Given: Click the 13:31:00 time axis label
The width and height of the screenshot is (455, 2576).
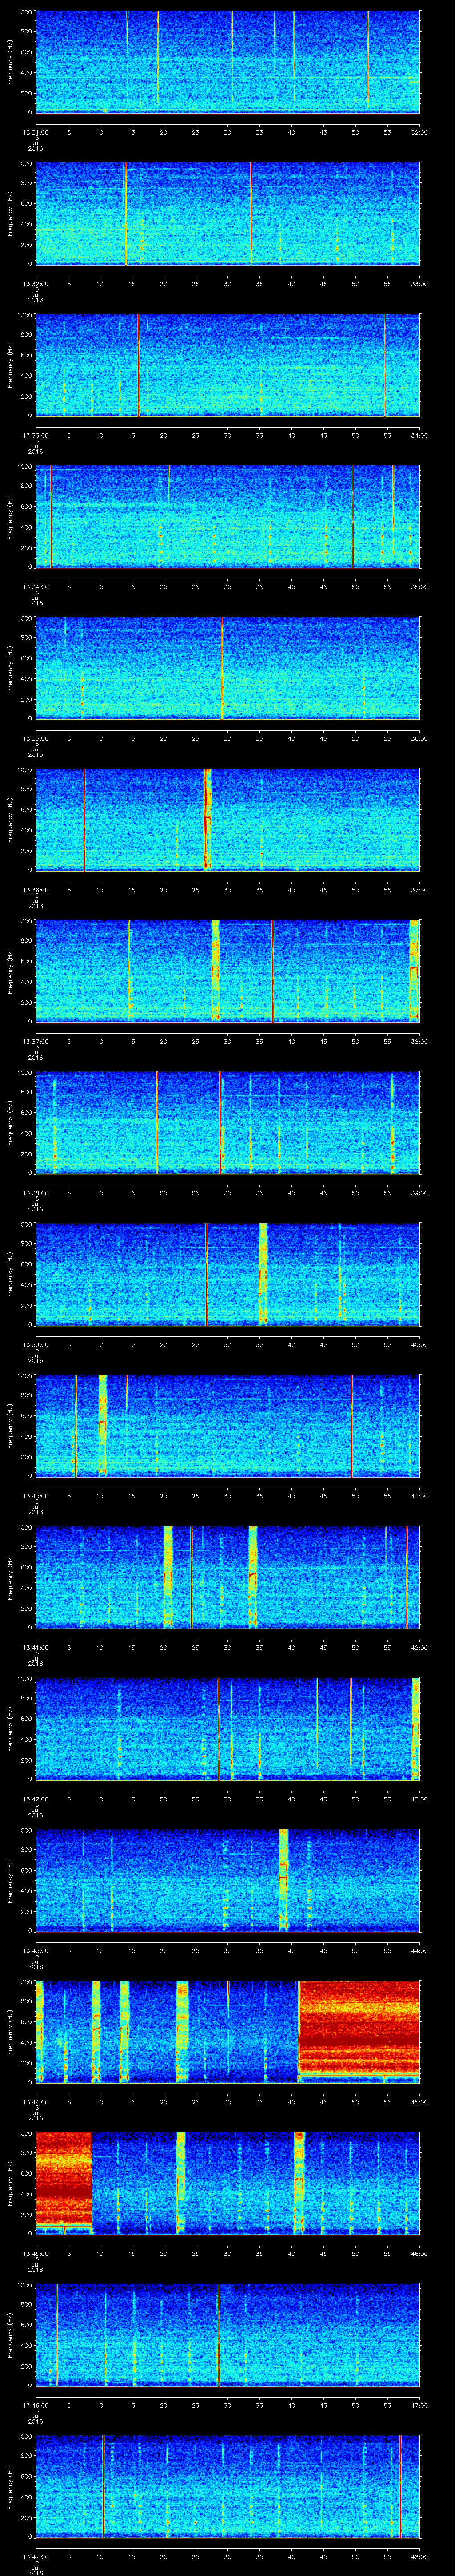Looking at the screenshot, I should click(x=35, y=131).
